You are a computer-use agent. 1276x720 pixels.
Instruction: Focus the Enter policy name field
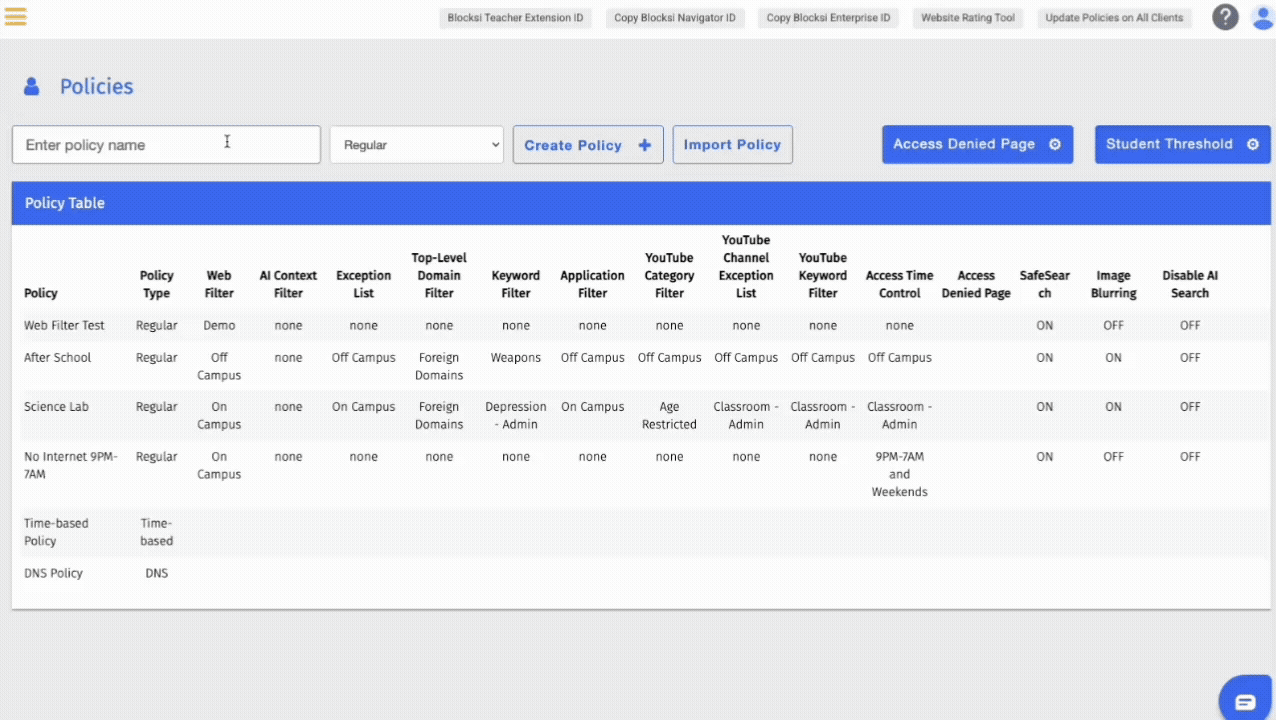(x=166, y=145)
